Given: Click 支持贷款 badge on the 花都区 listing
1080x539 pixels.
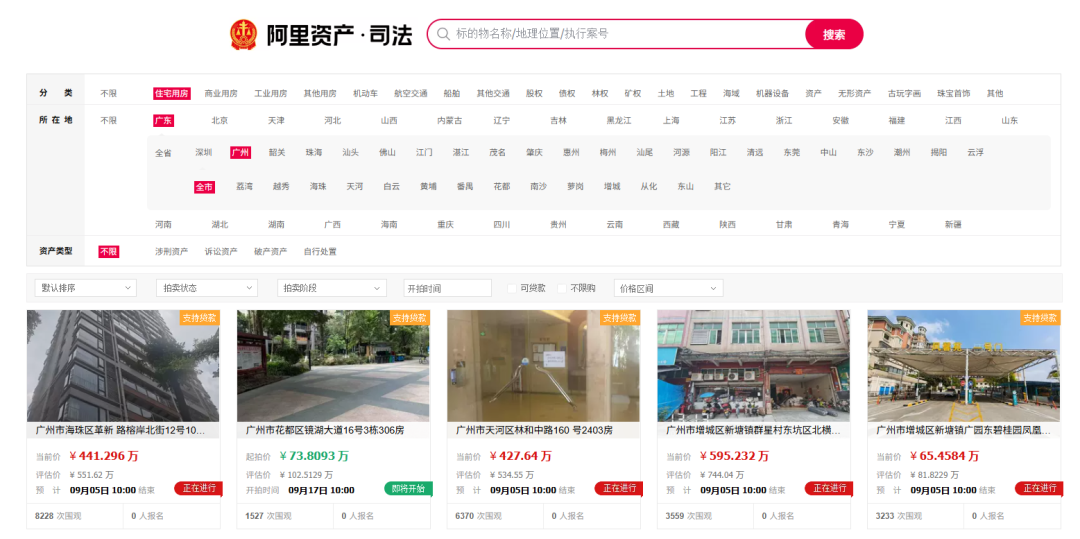Looking at the screenshot, I should (x=410, y=318).
